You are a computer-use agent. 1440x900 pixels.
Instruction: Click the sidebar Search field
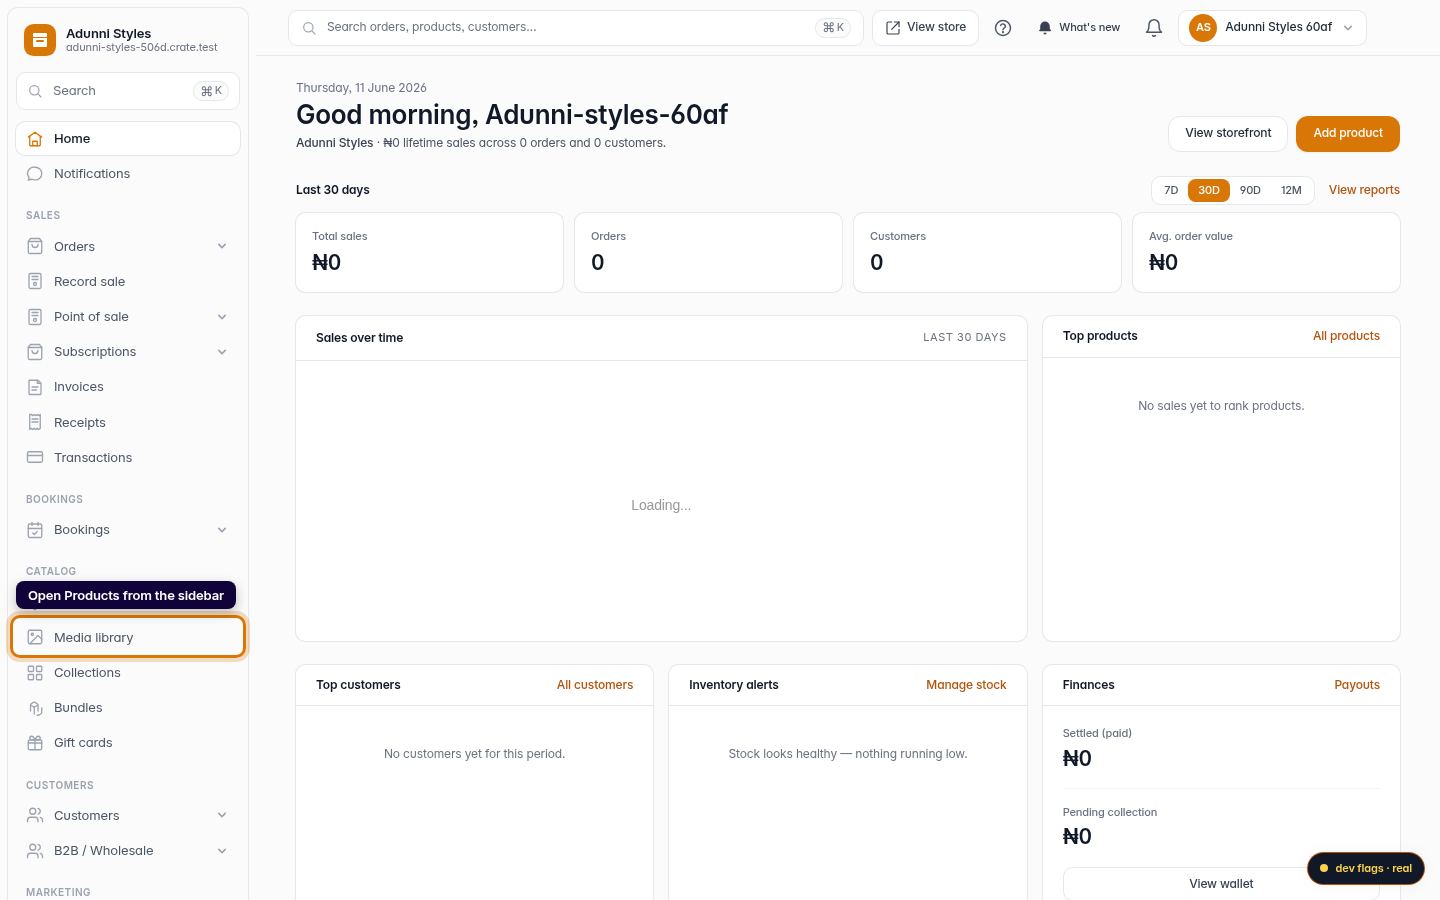128,91
